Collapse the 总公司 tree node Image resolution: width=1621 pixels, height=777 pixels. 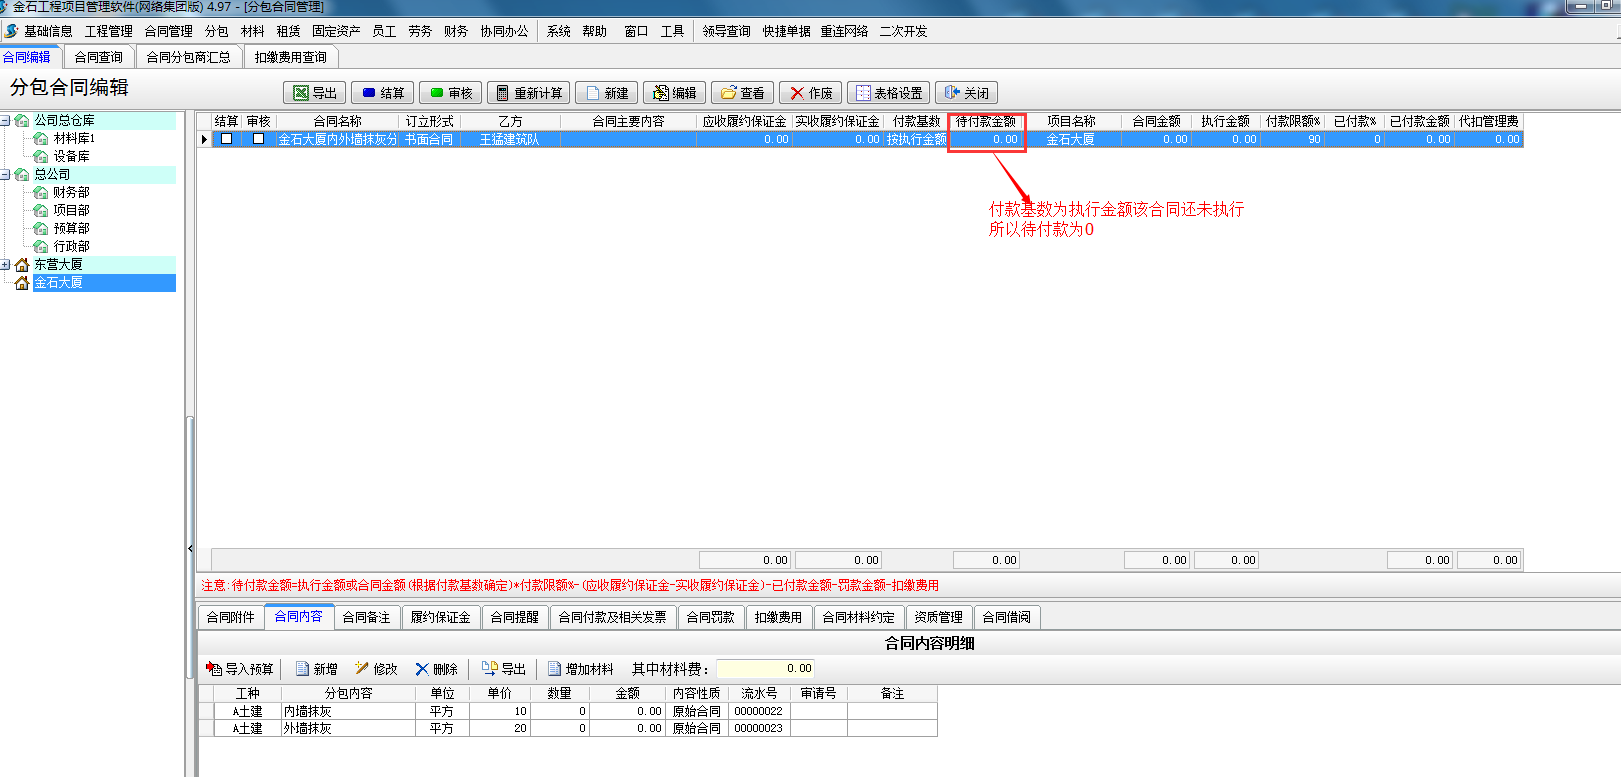pyautogui.click(x=6, y=175)
